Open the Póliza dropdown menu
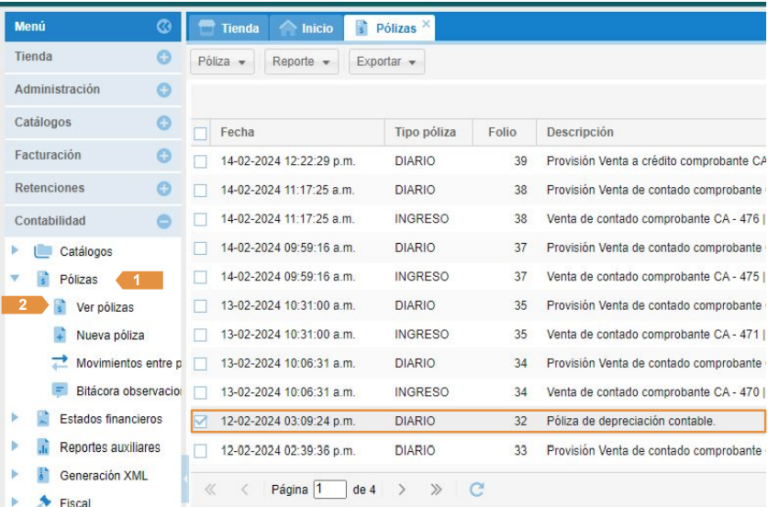Screen dimensions: 768x507 coord(222,62)
